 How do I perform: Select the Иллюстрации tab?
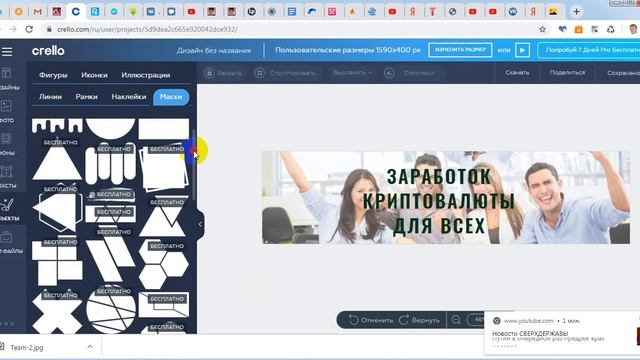[x=146, y=75]
